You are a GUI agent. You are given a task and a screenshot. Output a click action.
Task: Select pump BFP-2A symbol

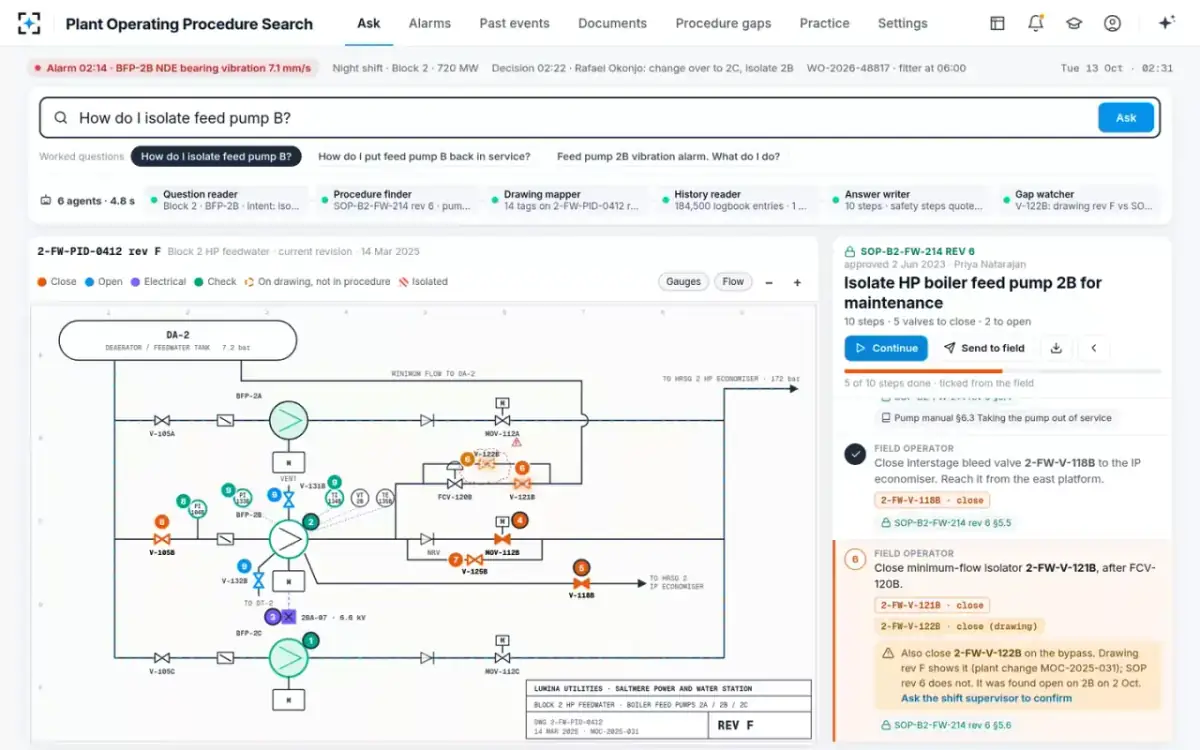pyautogui.click(x=288, y=420)
